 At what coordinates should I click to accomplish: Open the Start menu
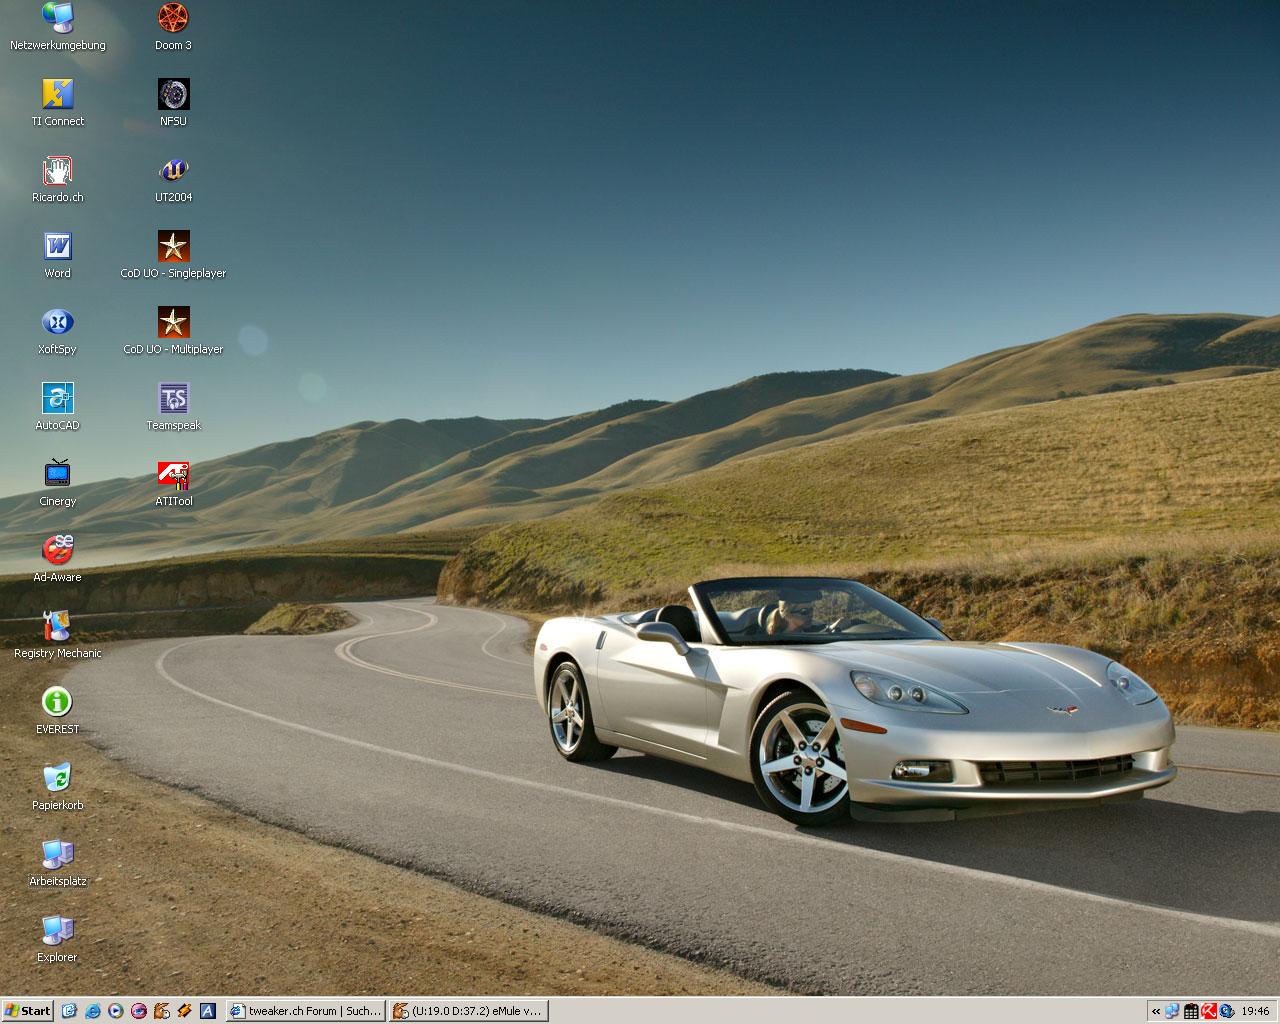pos(27,1011)
